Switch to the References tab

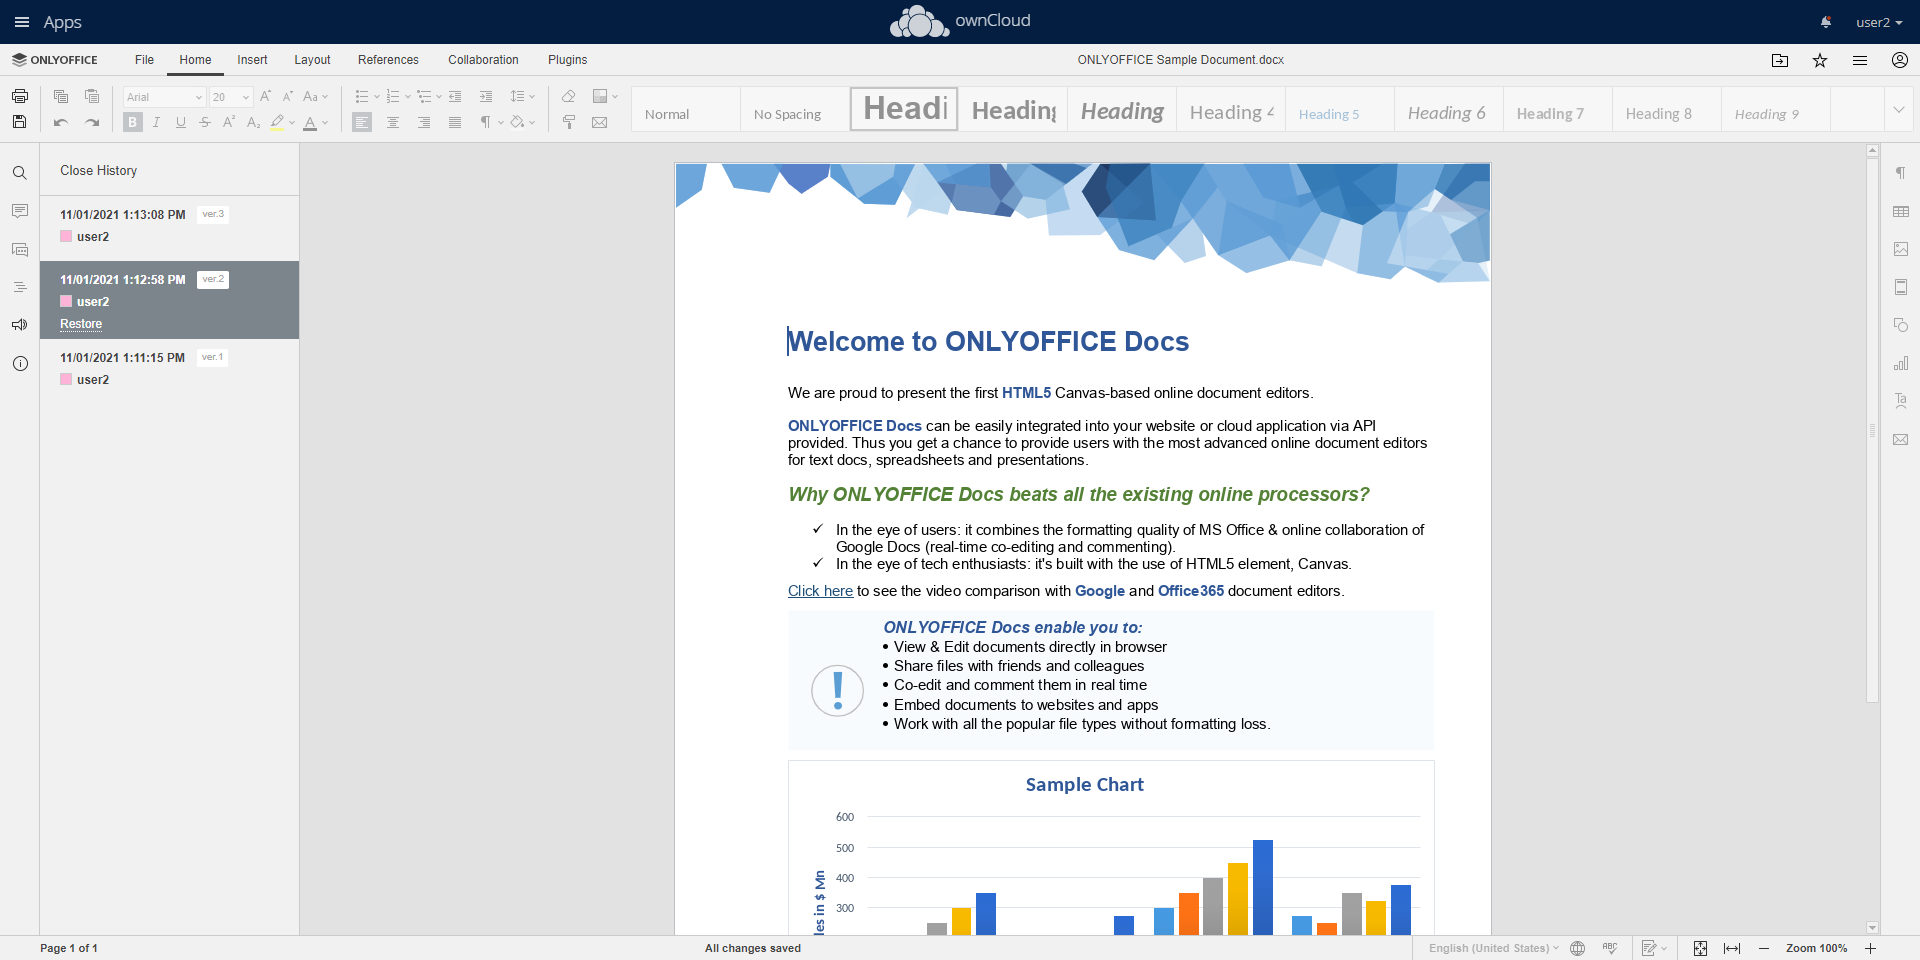[x=388, y=60]
